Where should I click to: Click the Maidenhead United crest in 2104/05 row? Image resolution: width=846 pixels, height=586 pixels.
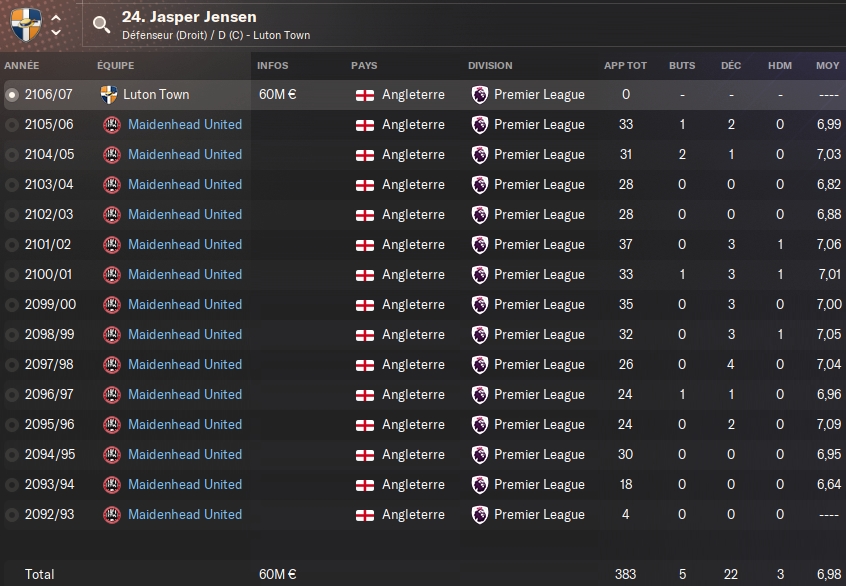coord(112,155)
